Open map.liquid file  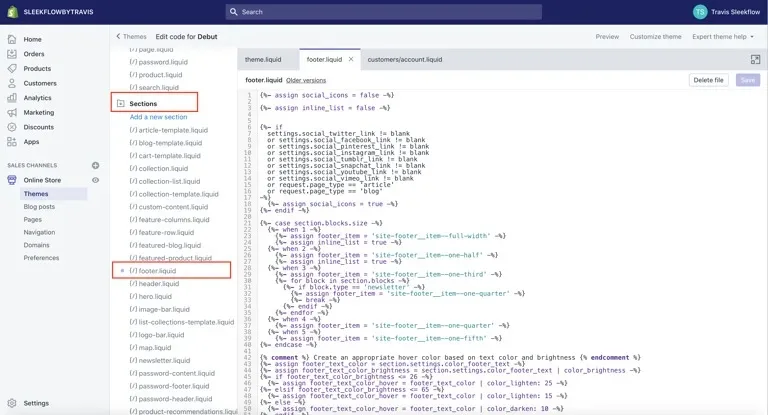[150, 348]
